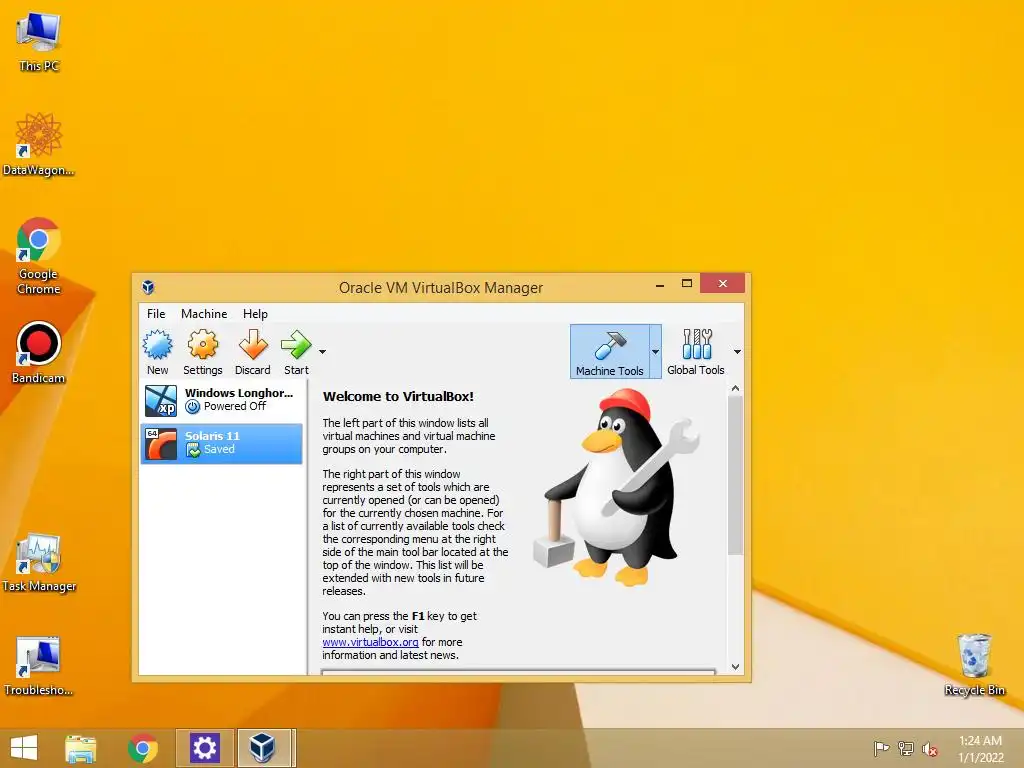This screenshot has height=768, width=1024.
Task: Open the Windows Start button
Action: coord(24,748)
